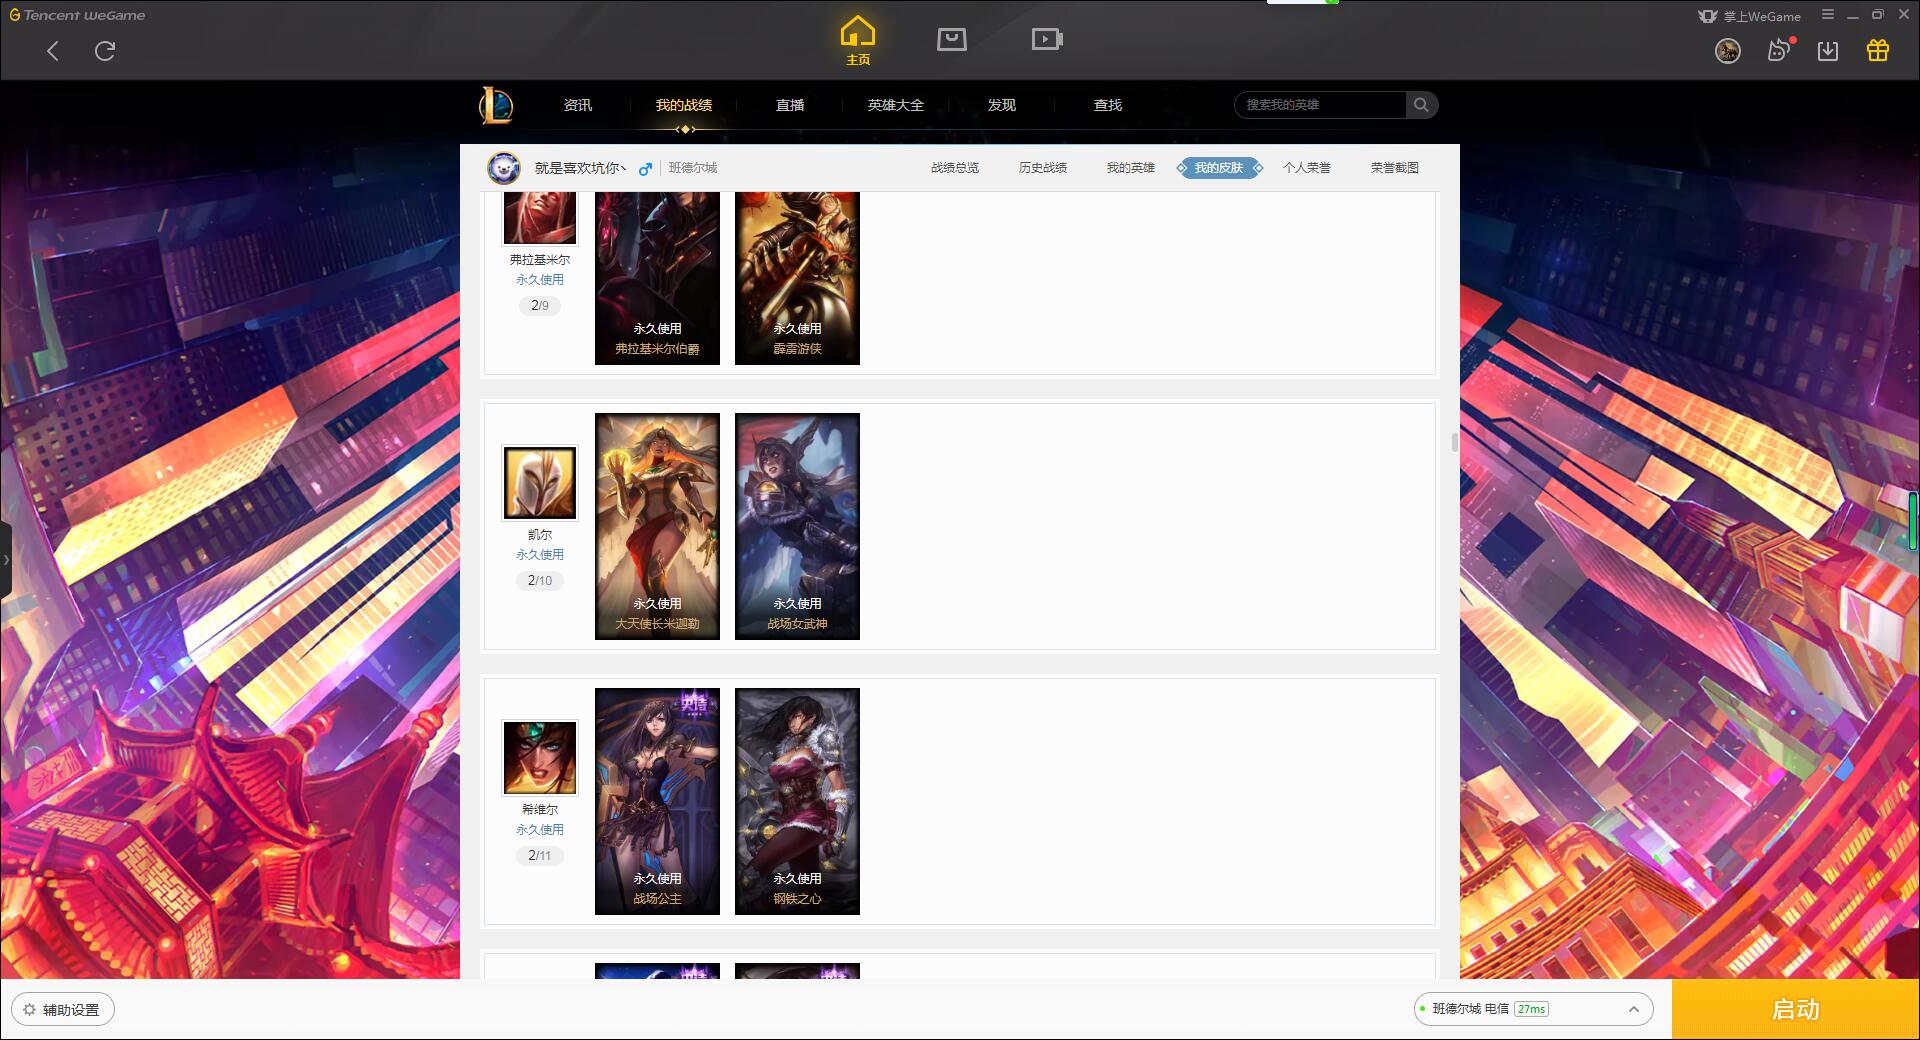Open the 发现 tab

point(1002,105)
